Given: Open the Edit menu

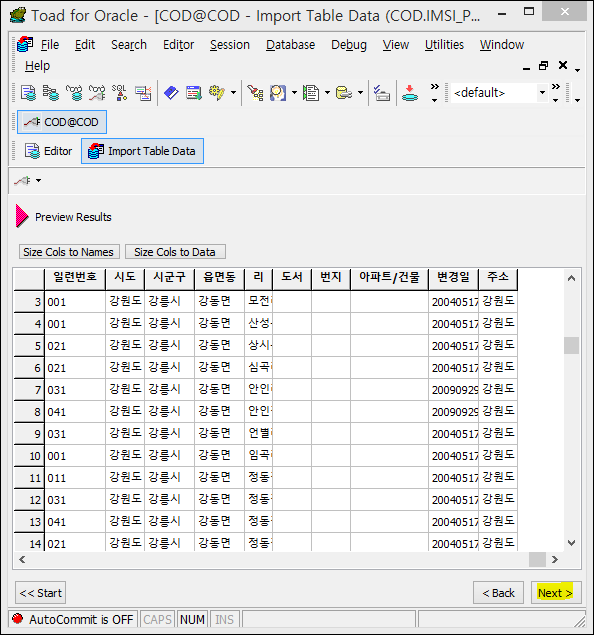Looking at the screenshot, I should 85,45.
